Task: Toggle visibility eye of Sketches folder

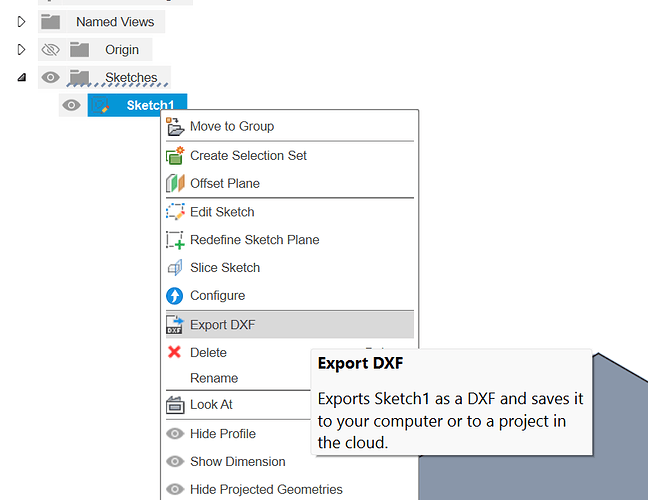Action: coord(50,77)
